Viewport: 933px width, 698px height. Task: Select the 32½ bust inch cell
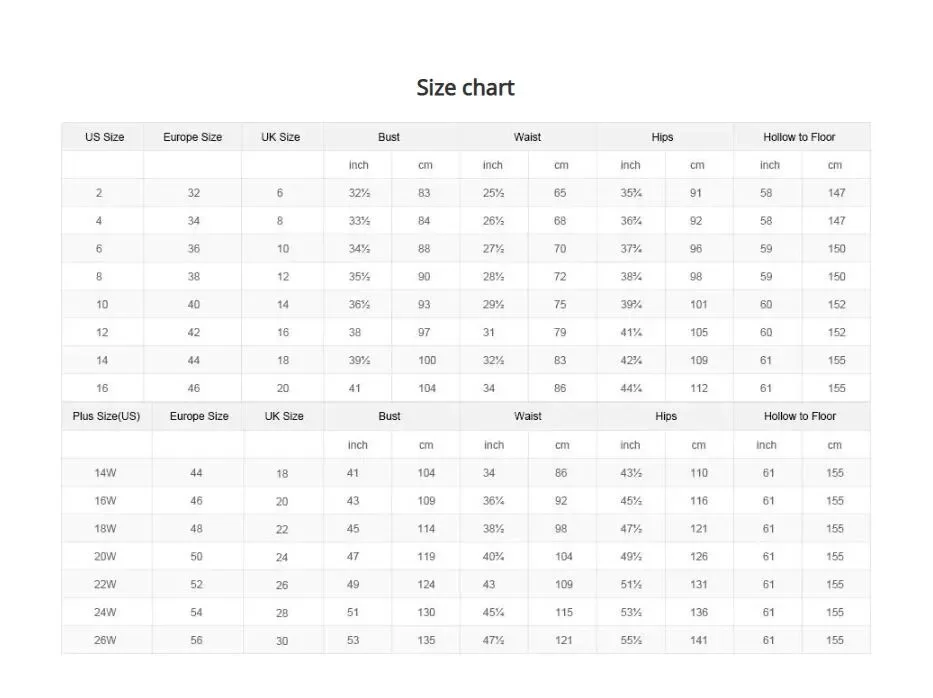pos(359,193)
